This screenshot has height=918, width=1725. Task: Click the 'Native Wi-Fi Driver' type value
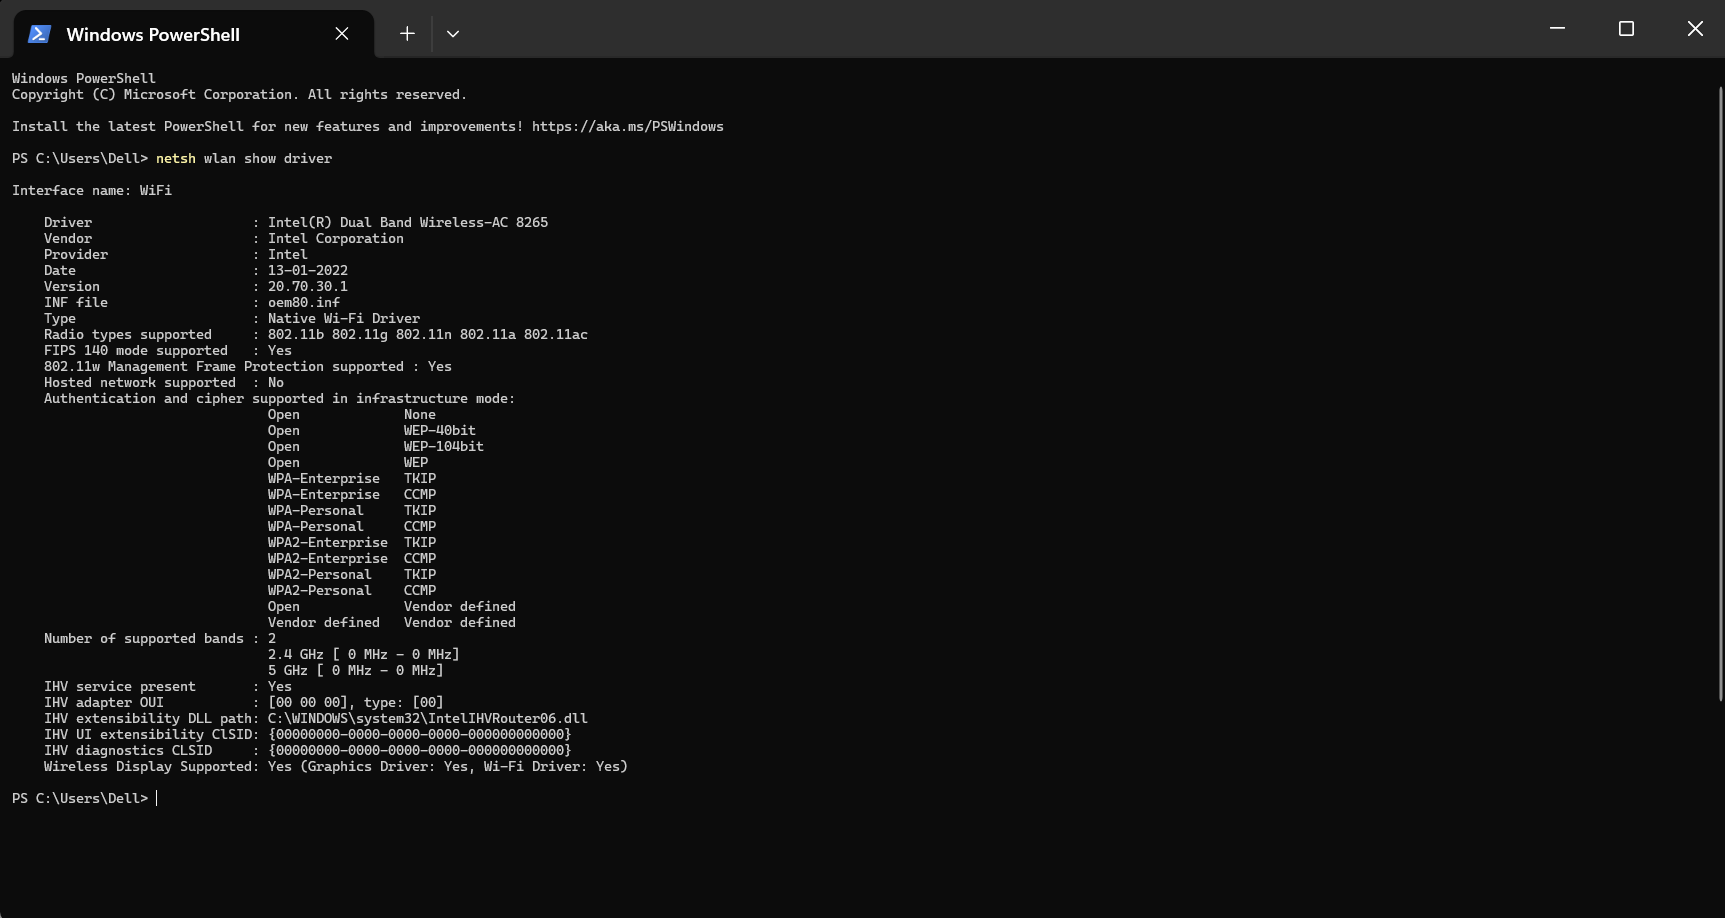(x=344, y=319)
